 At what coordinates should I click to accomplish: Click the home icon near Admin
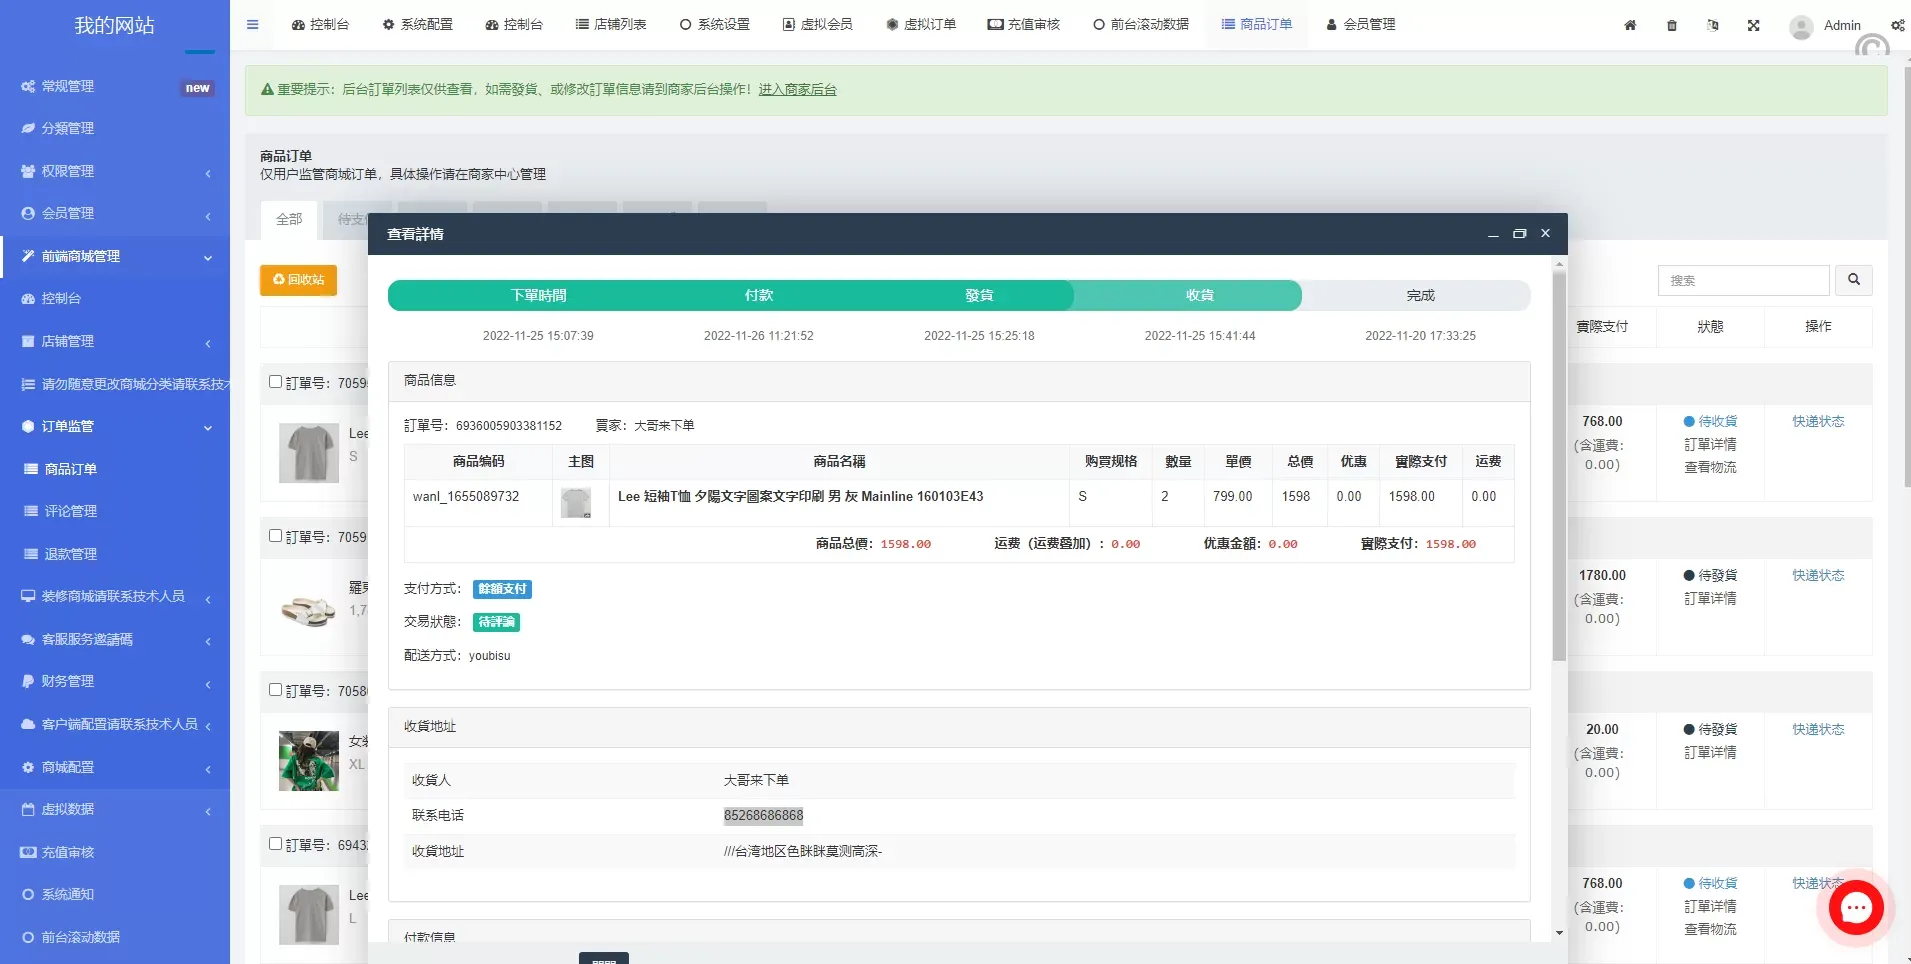1631,25
